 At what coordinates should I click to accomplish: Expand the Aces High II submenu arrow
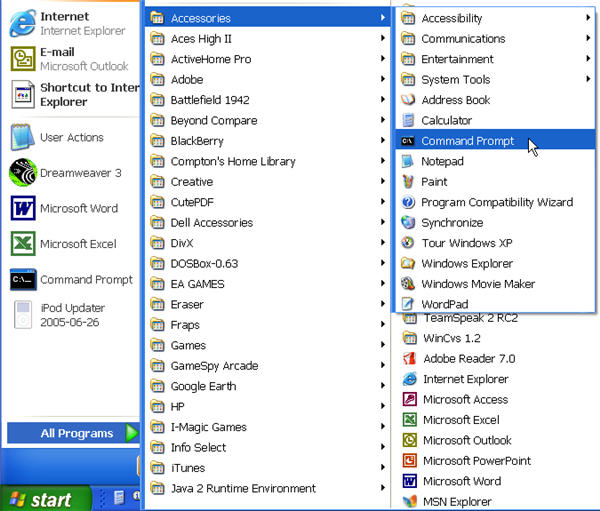[383, 38]
